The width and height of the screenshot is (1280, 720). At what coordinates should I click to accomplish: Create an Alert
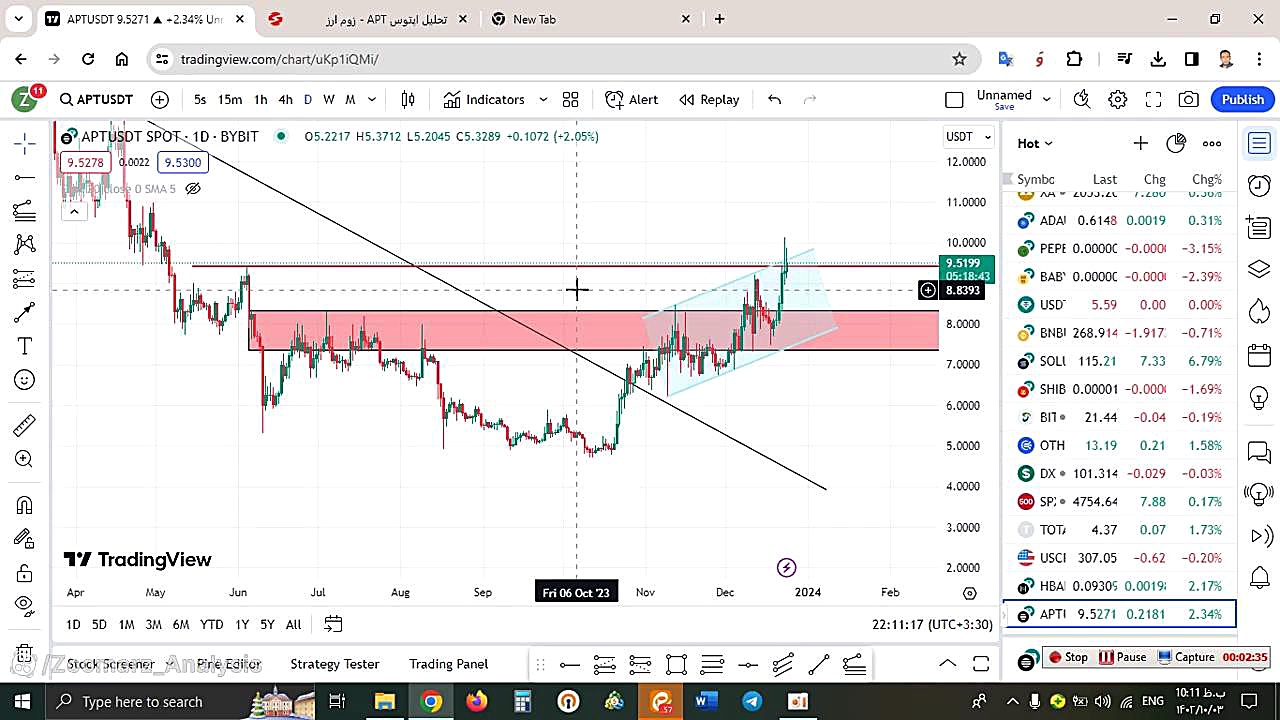pyautogui.click(x=632, y=99)
